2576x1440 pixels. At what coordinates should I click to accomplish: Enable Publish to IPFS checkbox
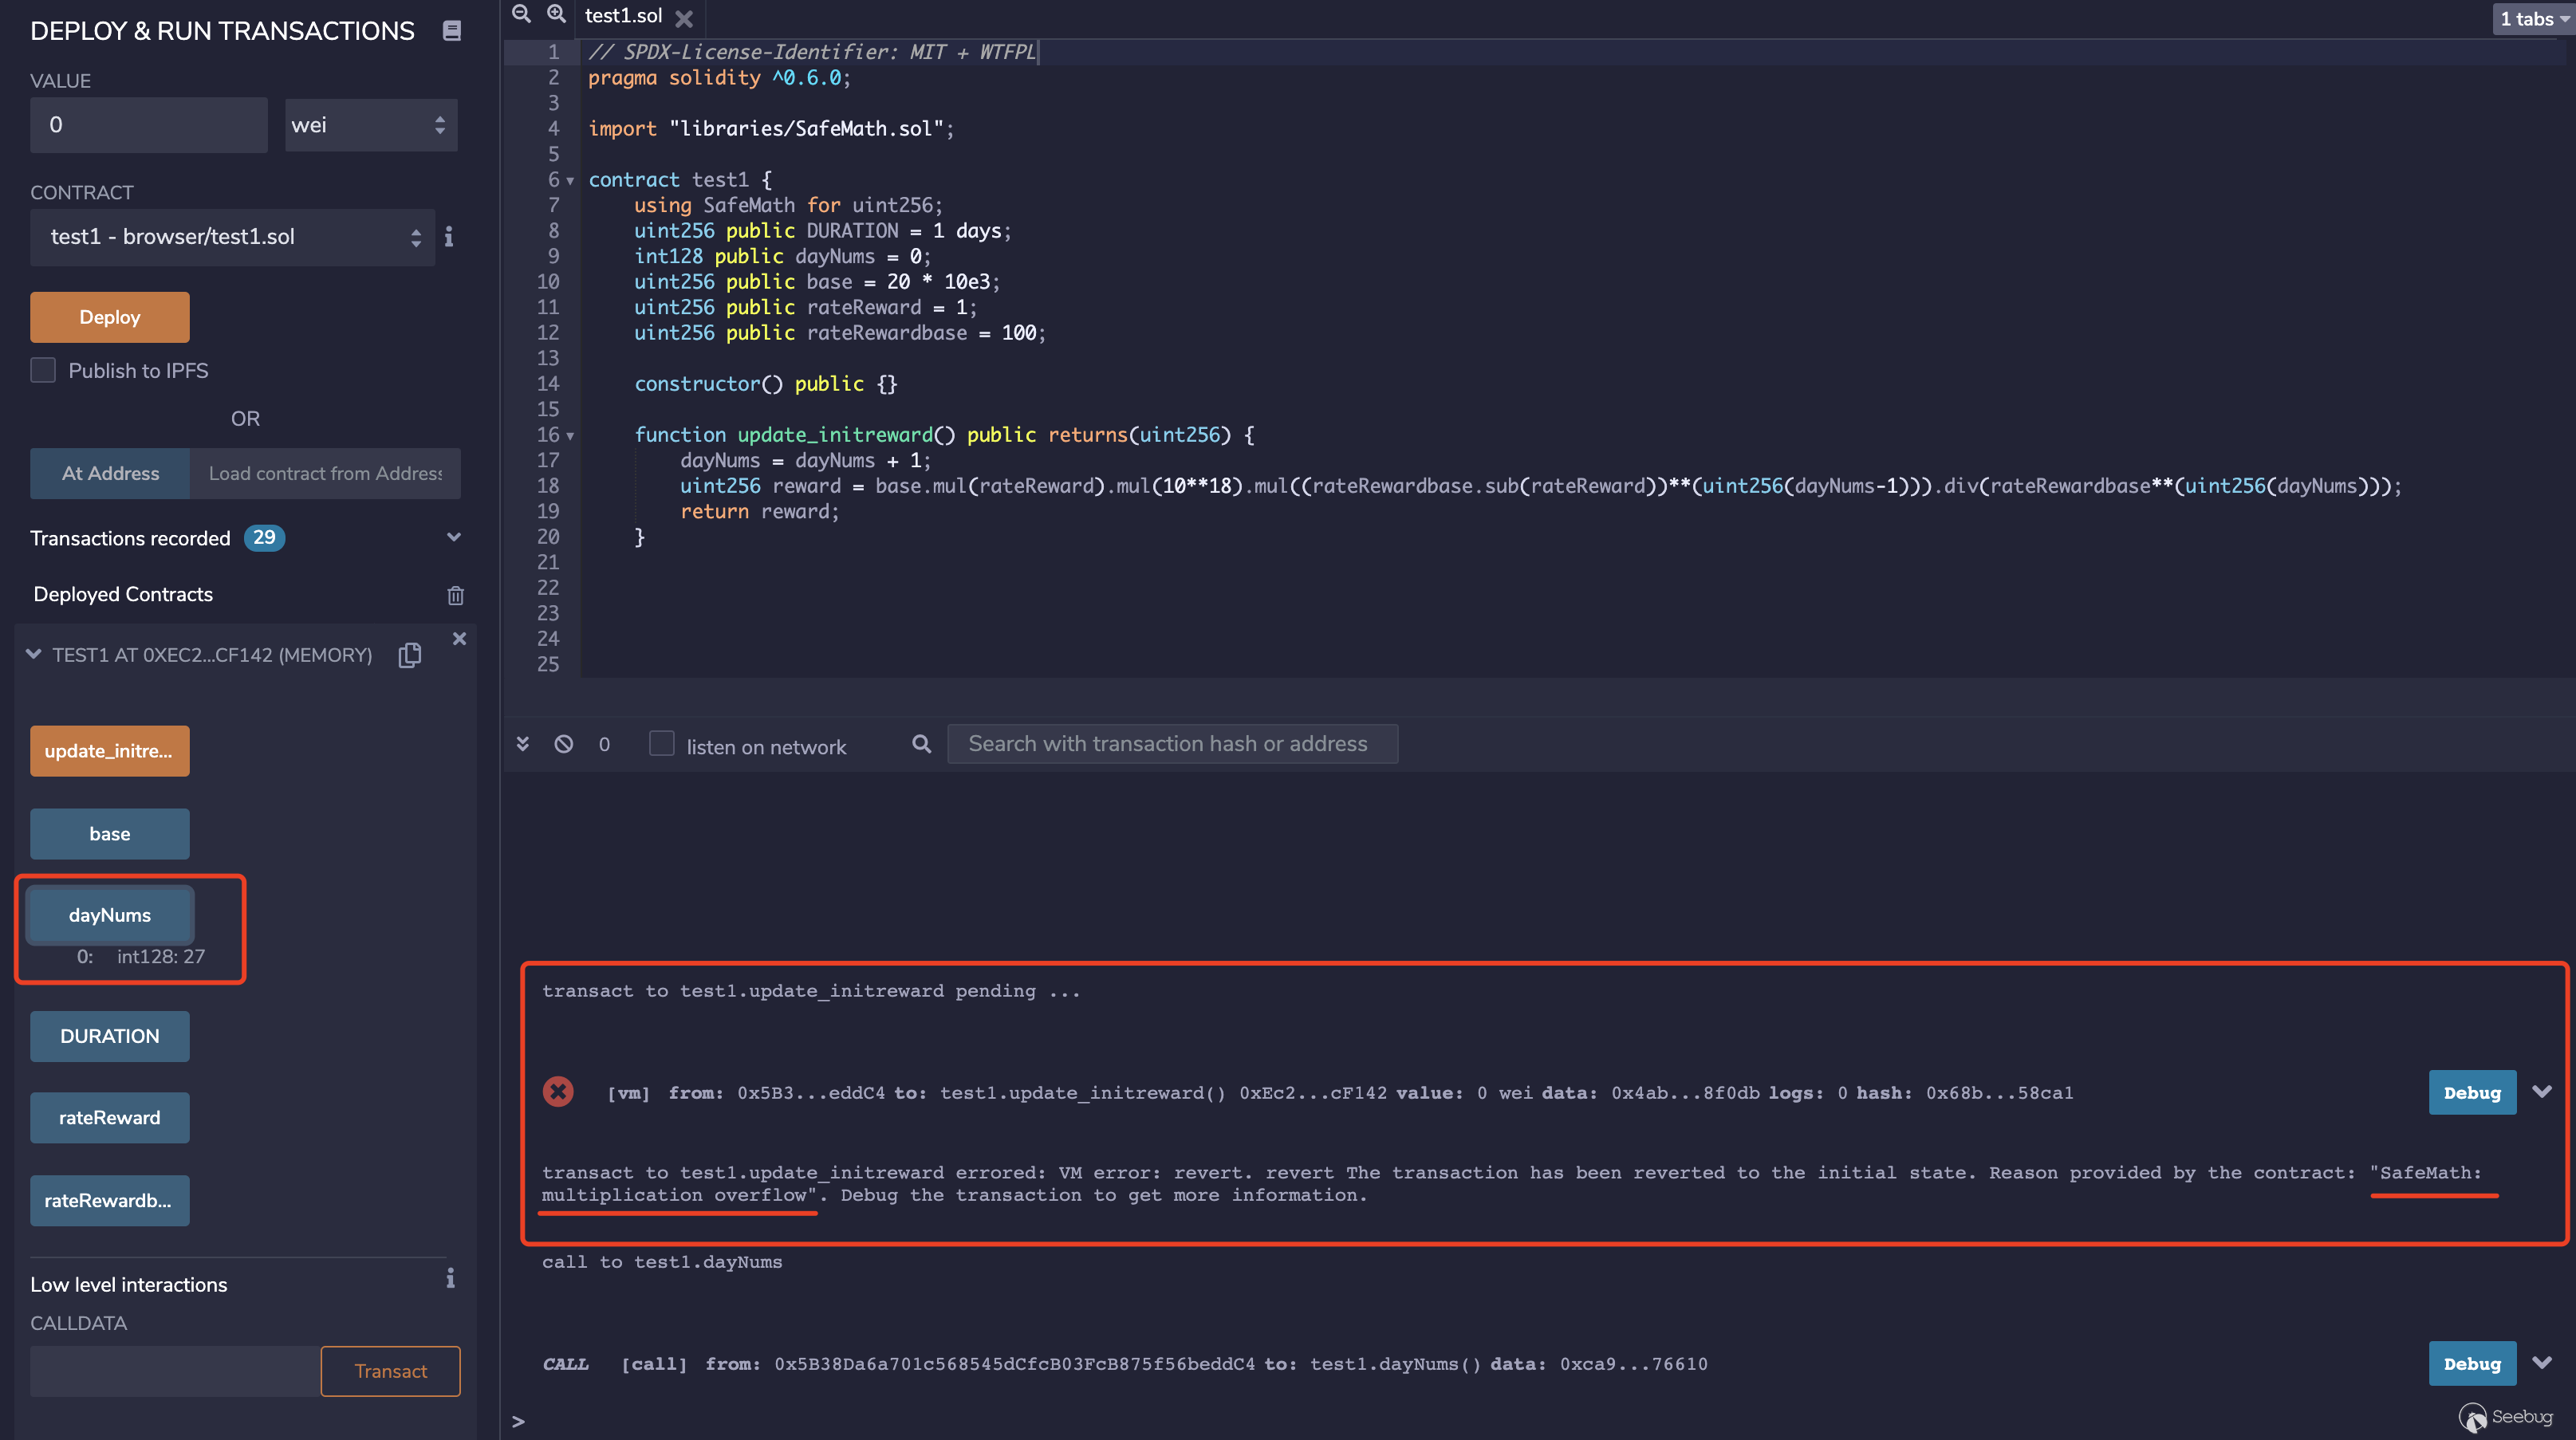(43, 371)
